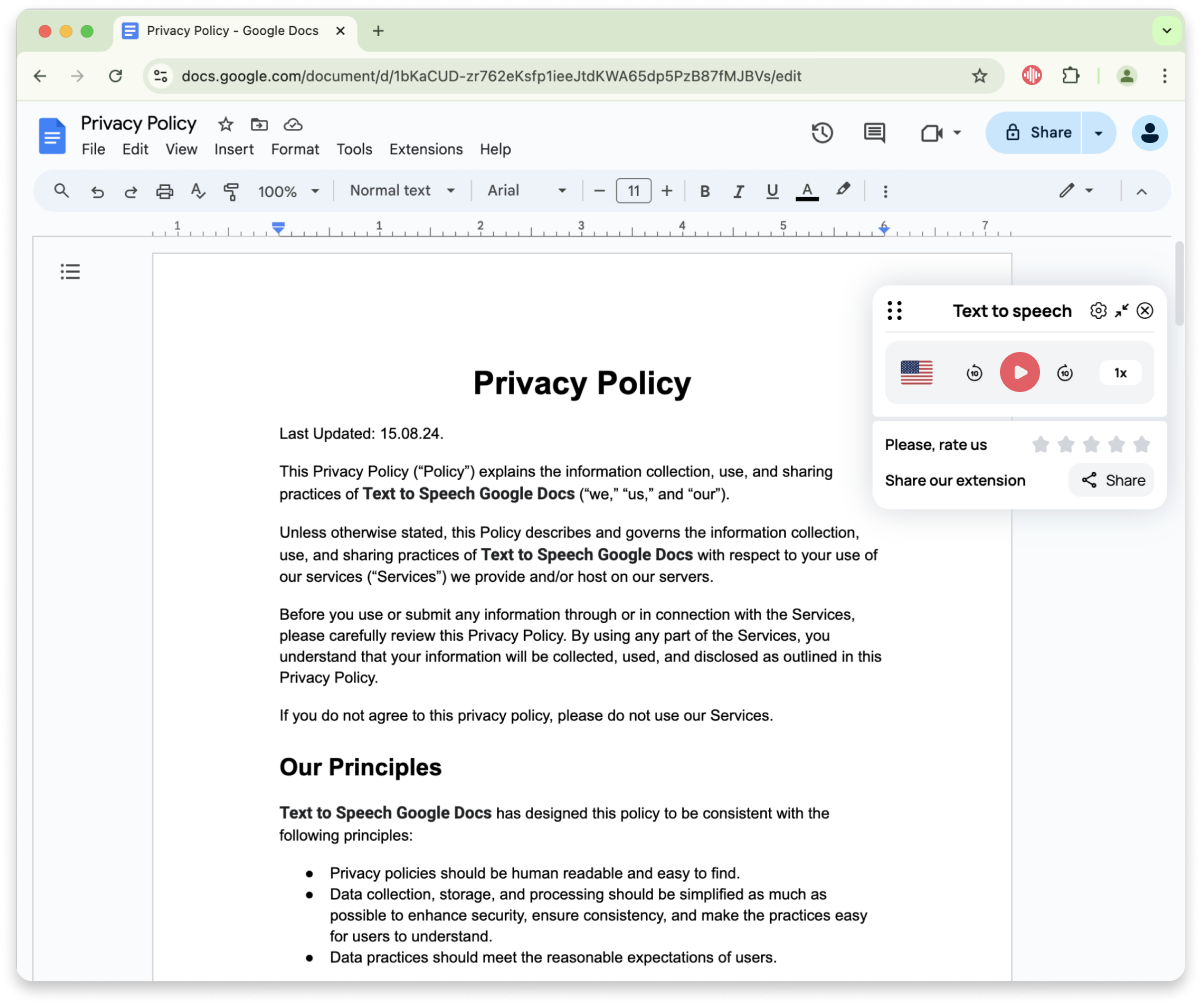Viewport: 1201px width, 1005px height.
Task: Check the cloud document status icon
Action: click(293, 124)
